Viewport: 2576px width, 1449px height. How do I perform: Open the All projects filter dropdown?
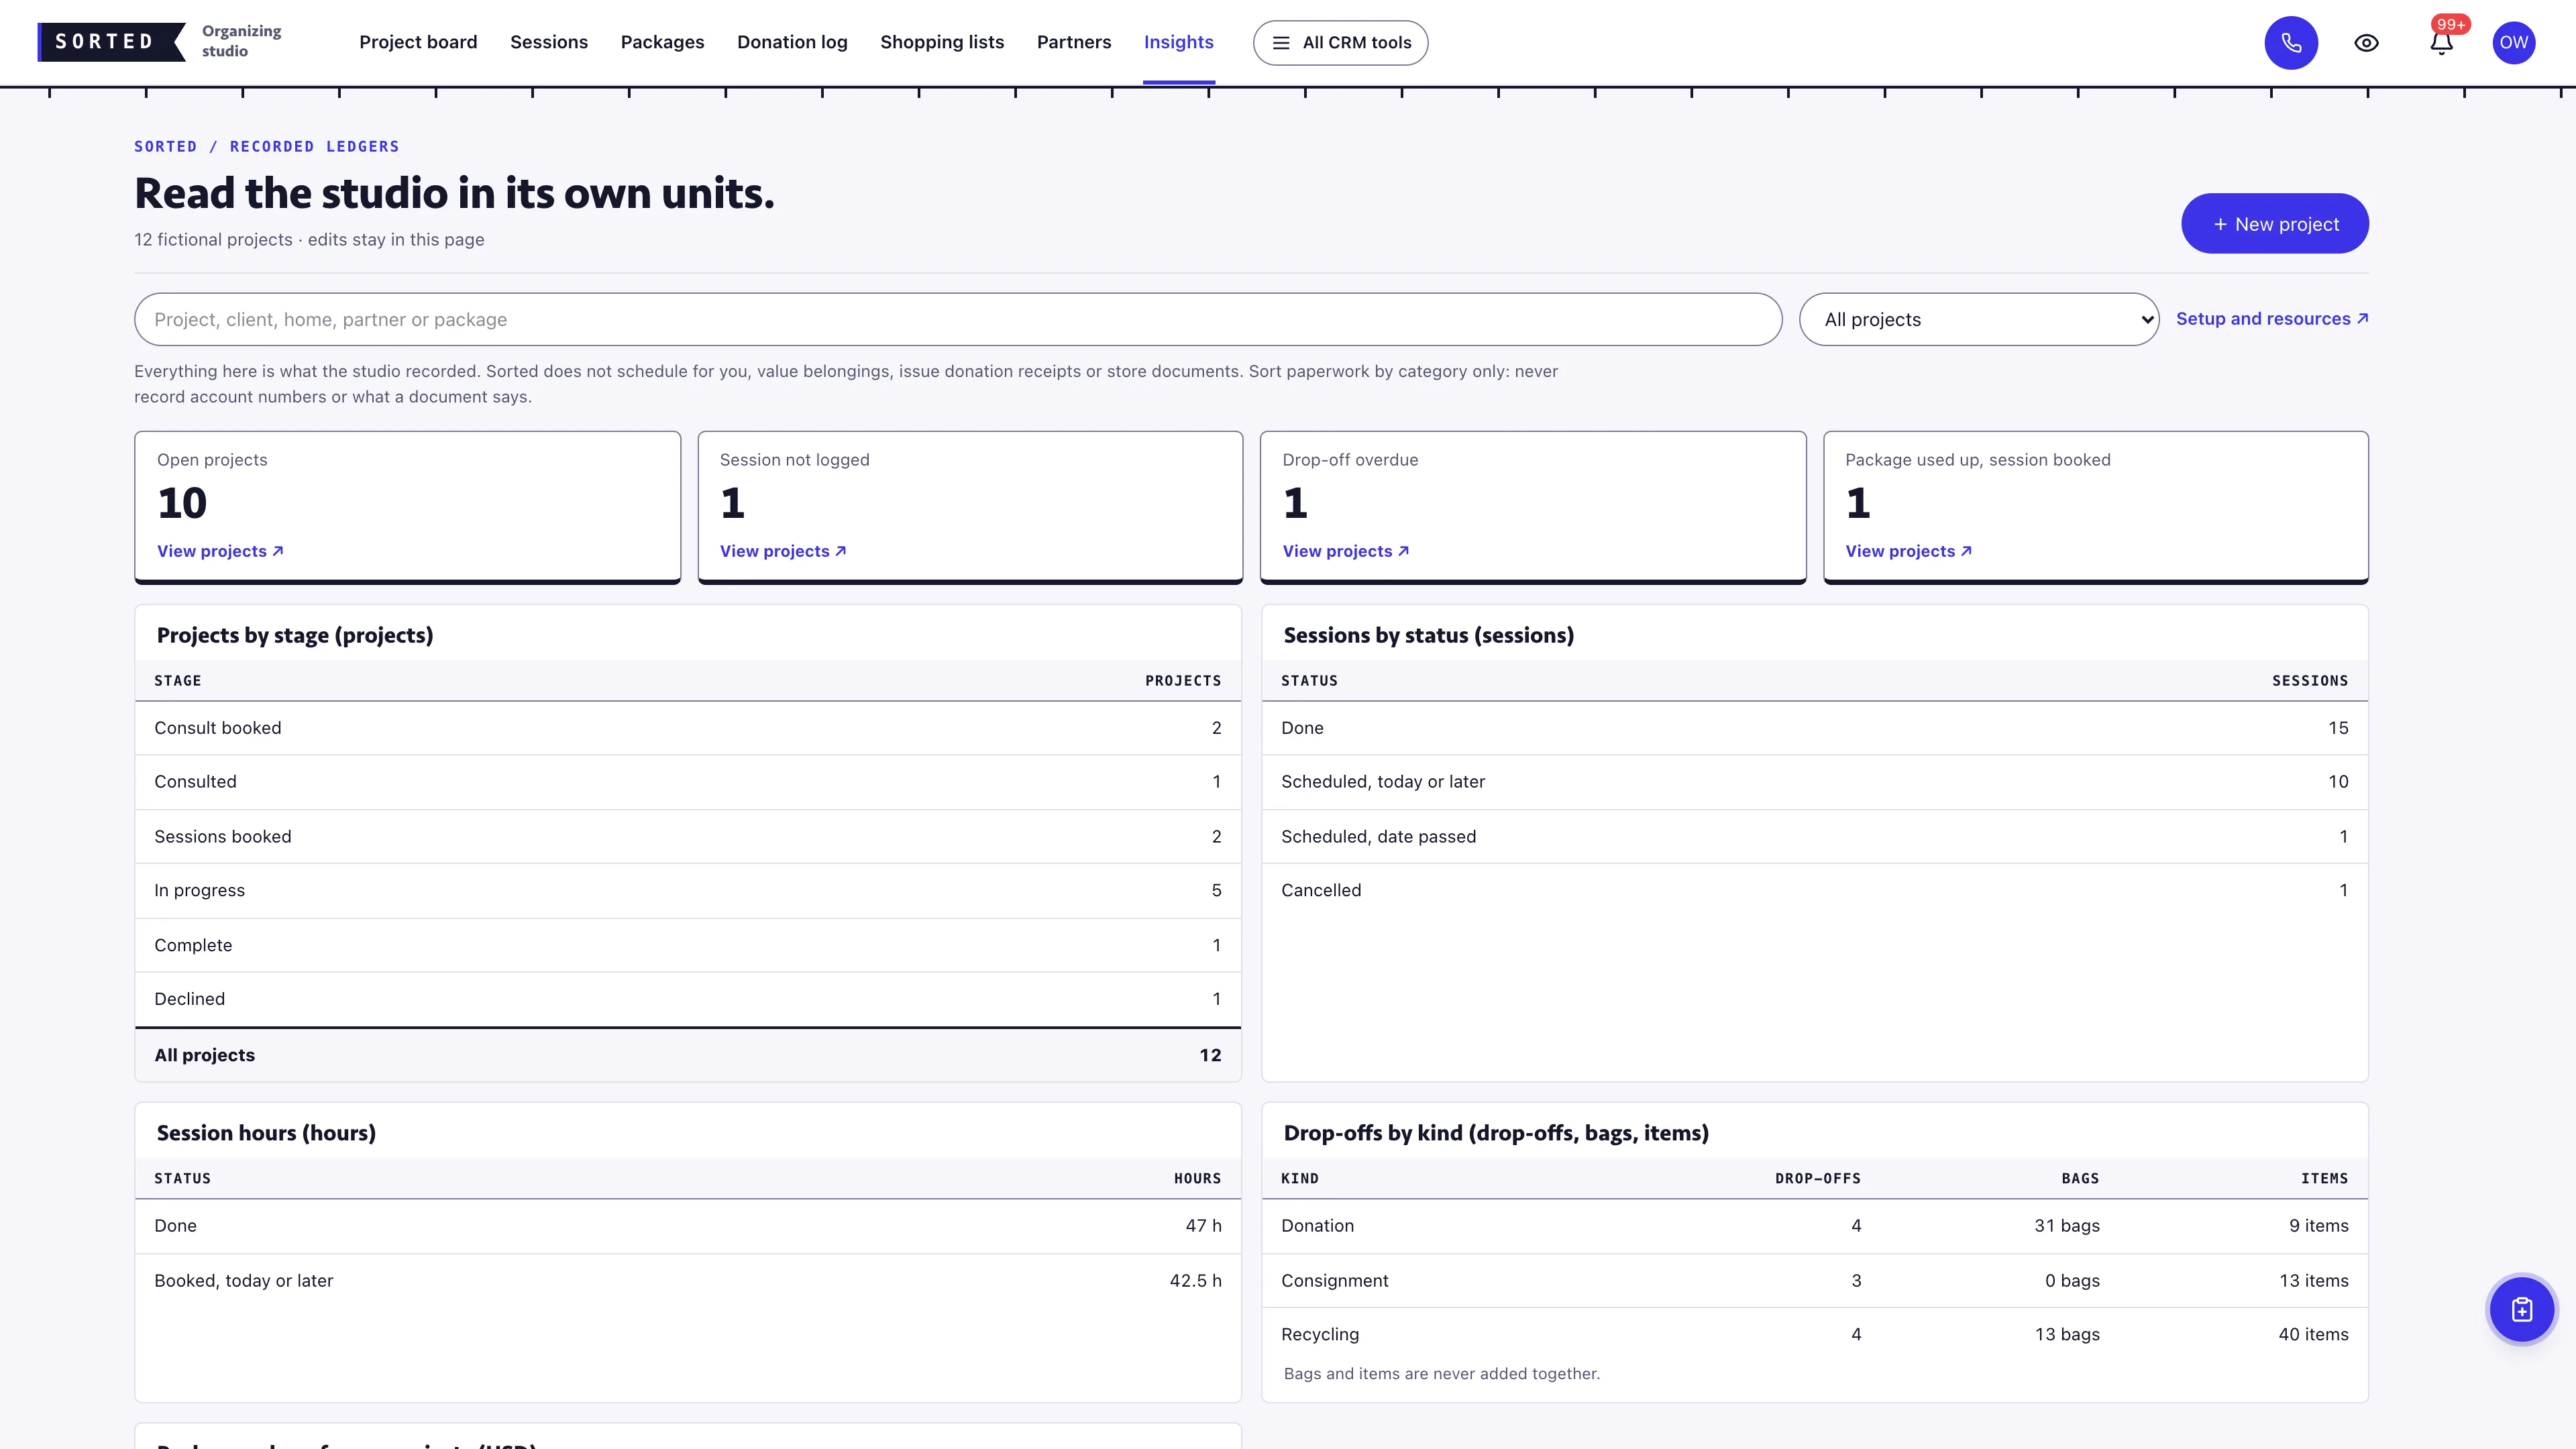[x=1978, y=319]
